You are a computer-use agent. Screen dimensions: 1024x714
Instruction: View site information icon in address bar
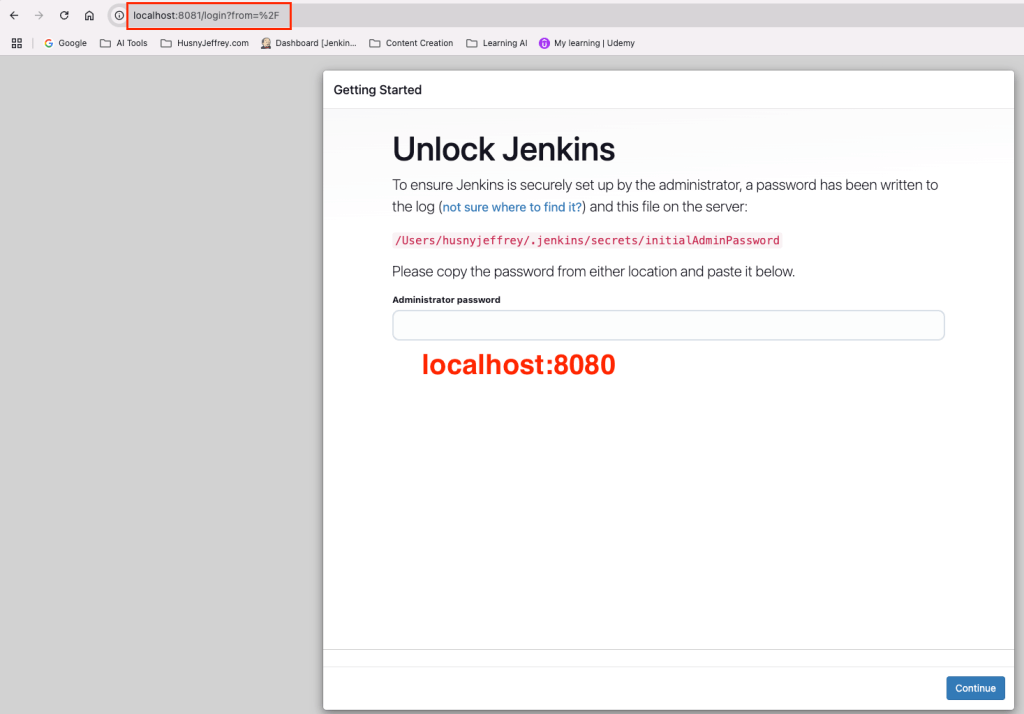click(x=119, y=15)
